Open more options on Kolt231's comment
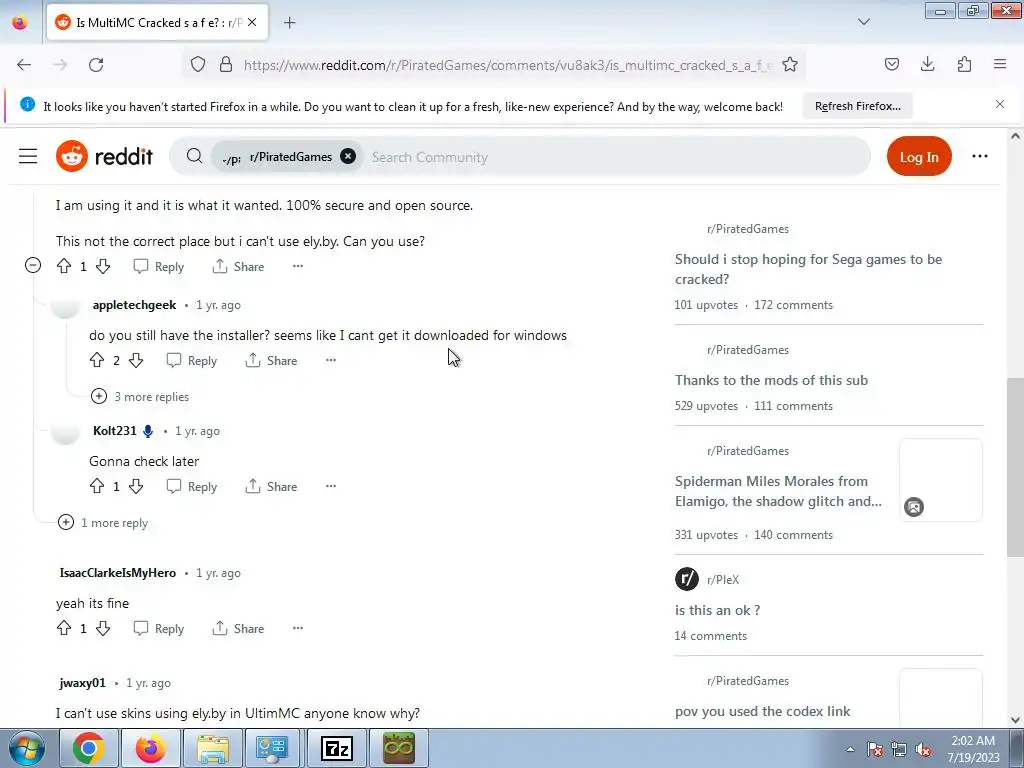1024x768 pixels. pos(331,487)
